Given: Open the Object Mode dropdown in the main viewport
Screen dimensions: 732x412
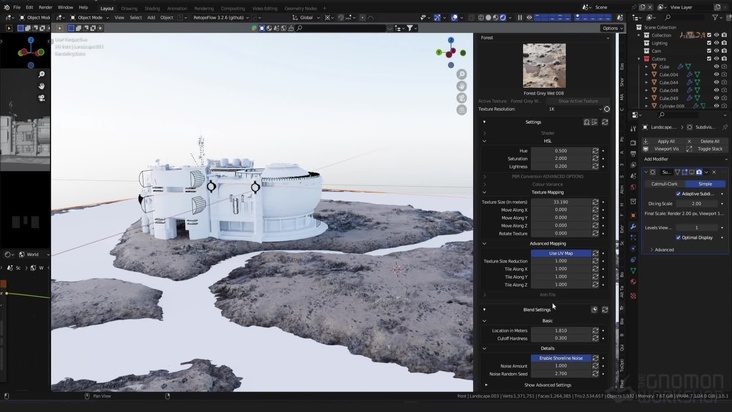Looking at the screenshot, I should (x=89, y=18).
